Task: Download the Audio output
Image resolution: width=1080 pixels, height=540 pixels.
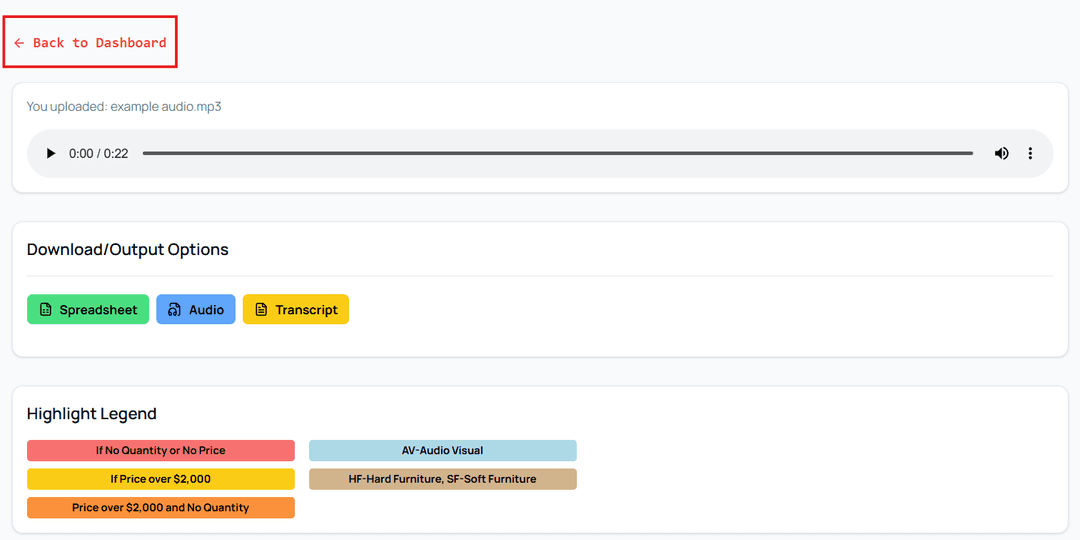Action: coord(196,309)
